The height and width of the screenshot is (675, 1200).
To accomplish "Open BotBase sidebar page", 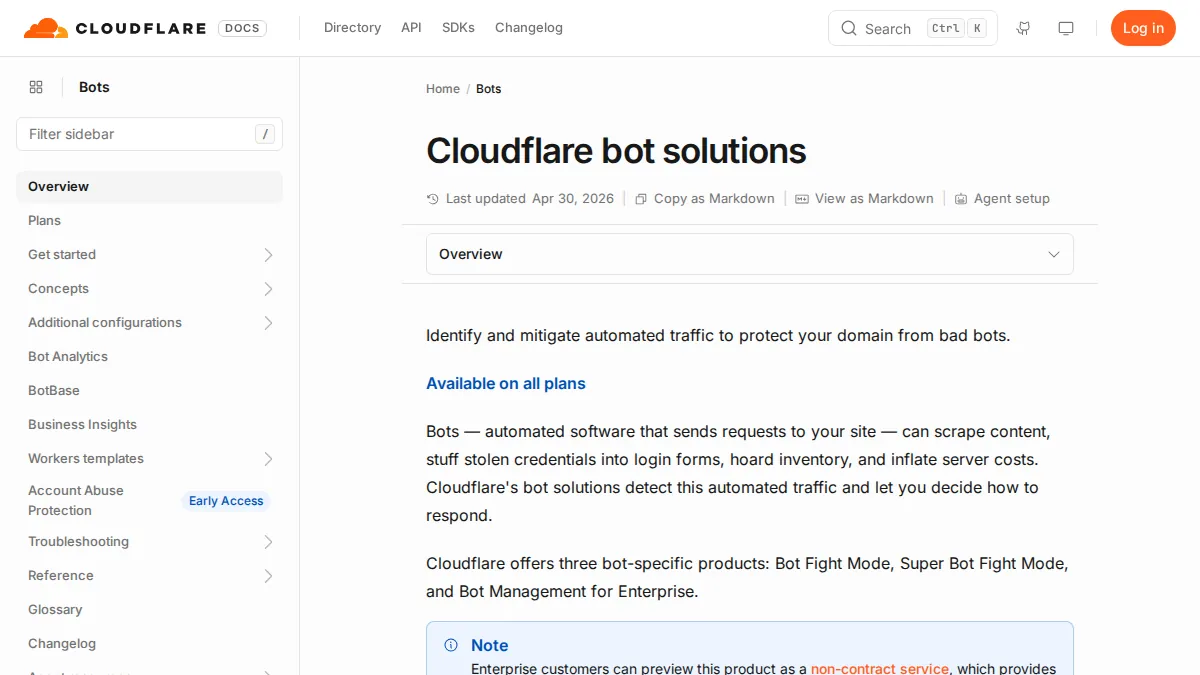I will [54, 391].
